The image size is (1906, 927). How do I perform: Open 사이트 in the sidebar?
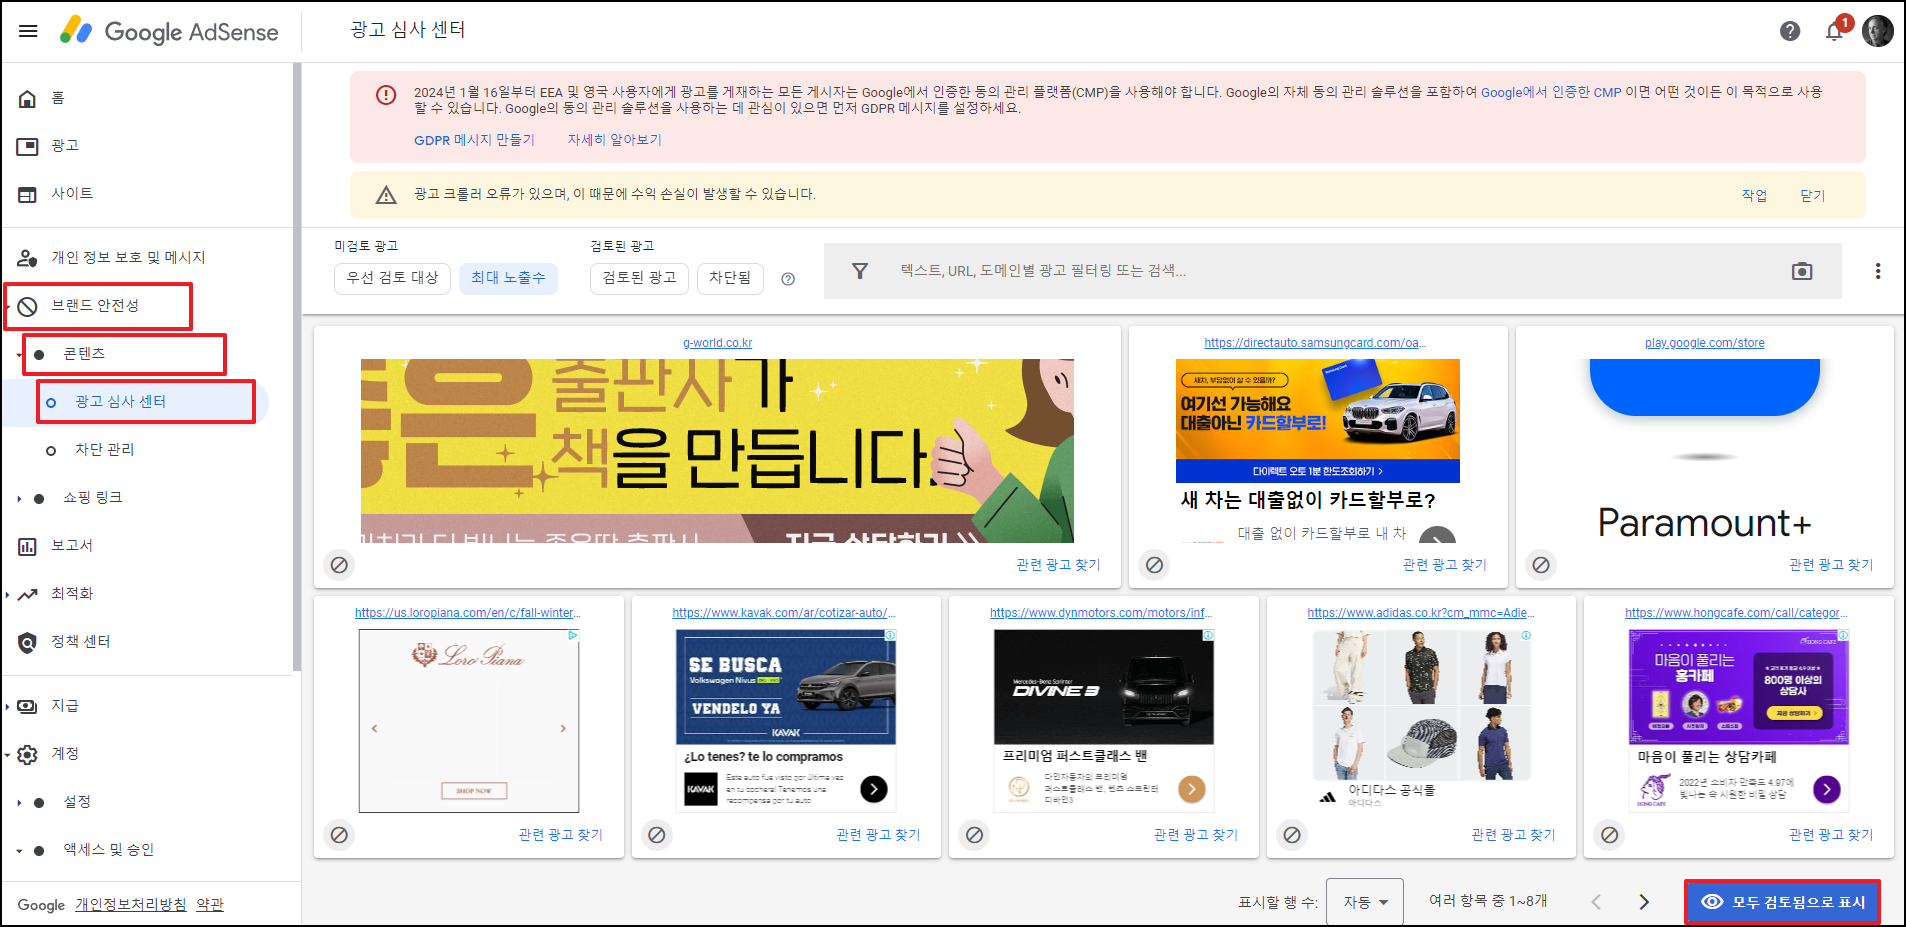72,194
